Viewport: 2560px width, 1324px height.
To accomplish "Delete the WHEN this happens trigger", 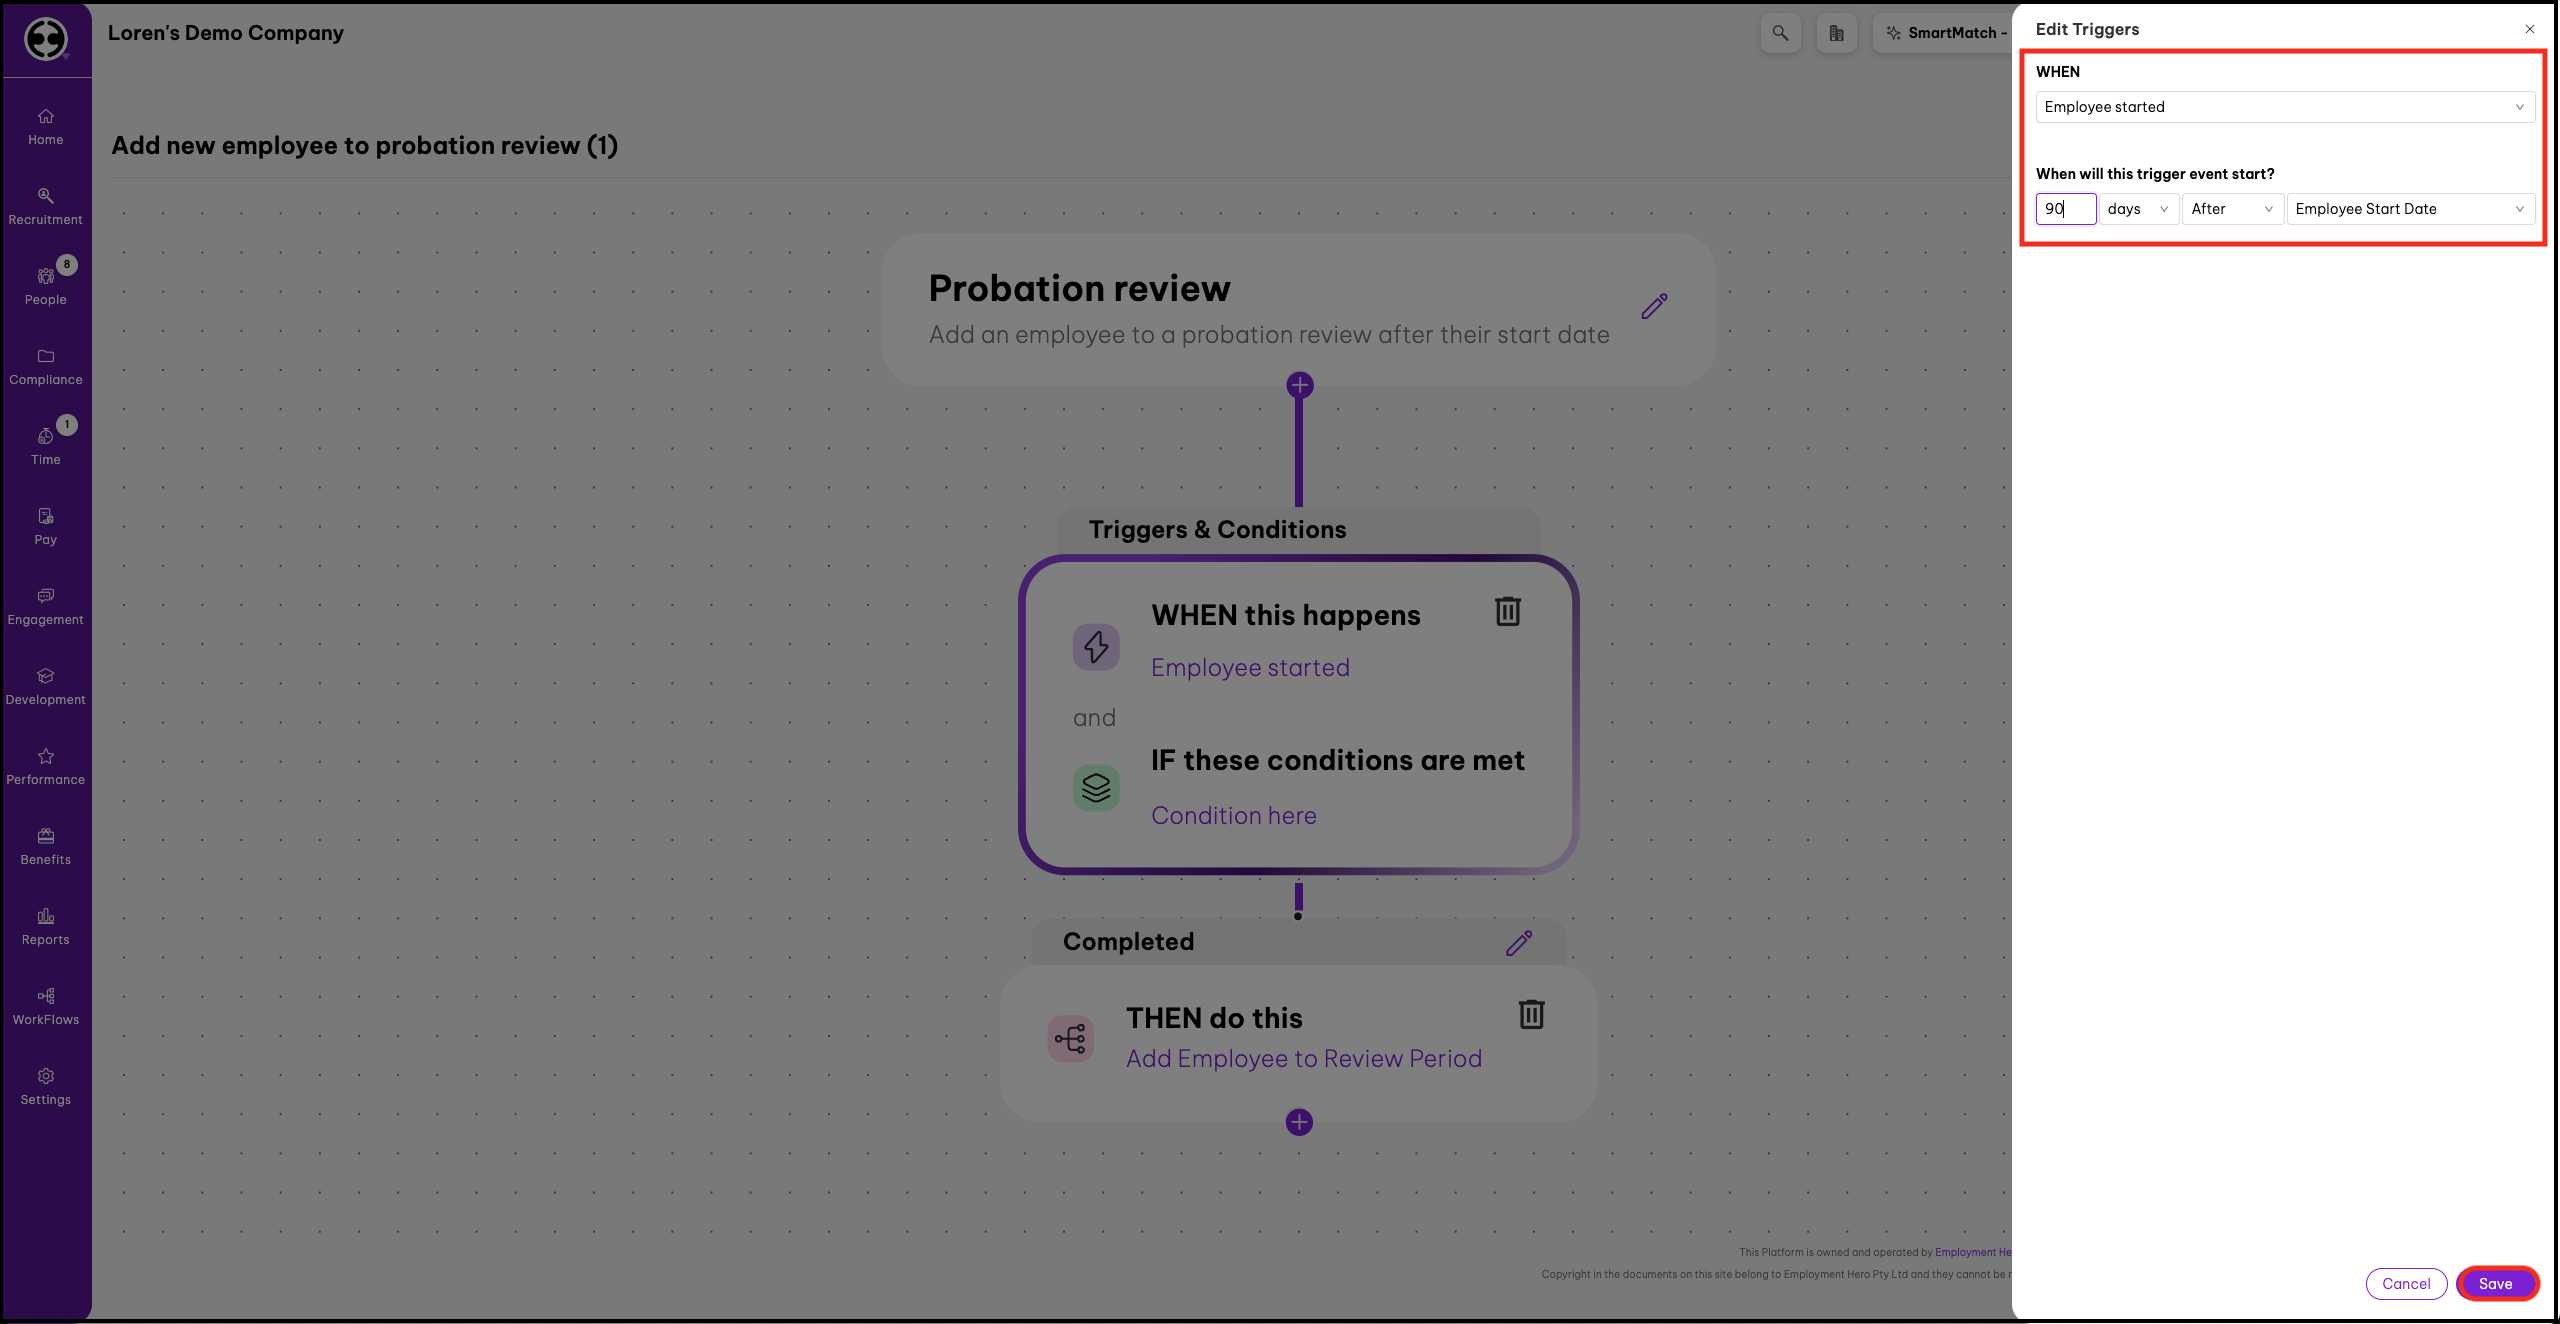I will pyautogui.click(x=1507, y=611).
